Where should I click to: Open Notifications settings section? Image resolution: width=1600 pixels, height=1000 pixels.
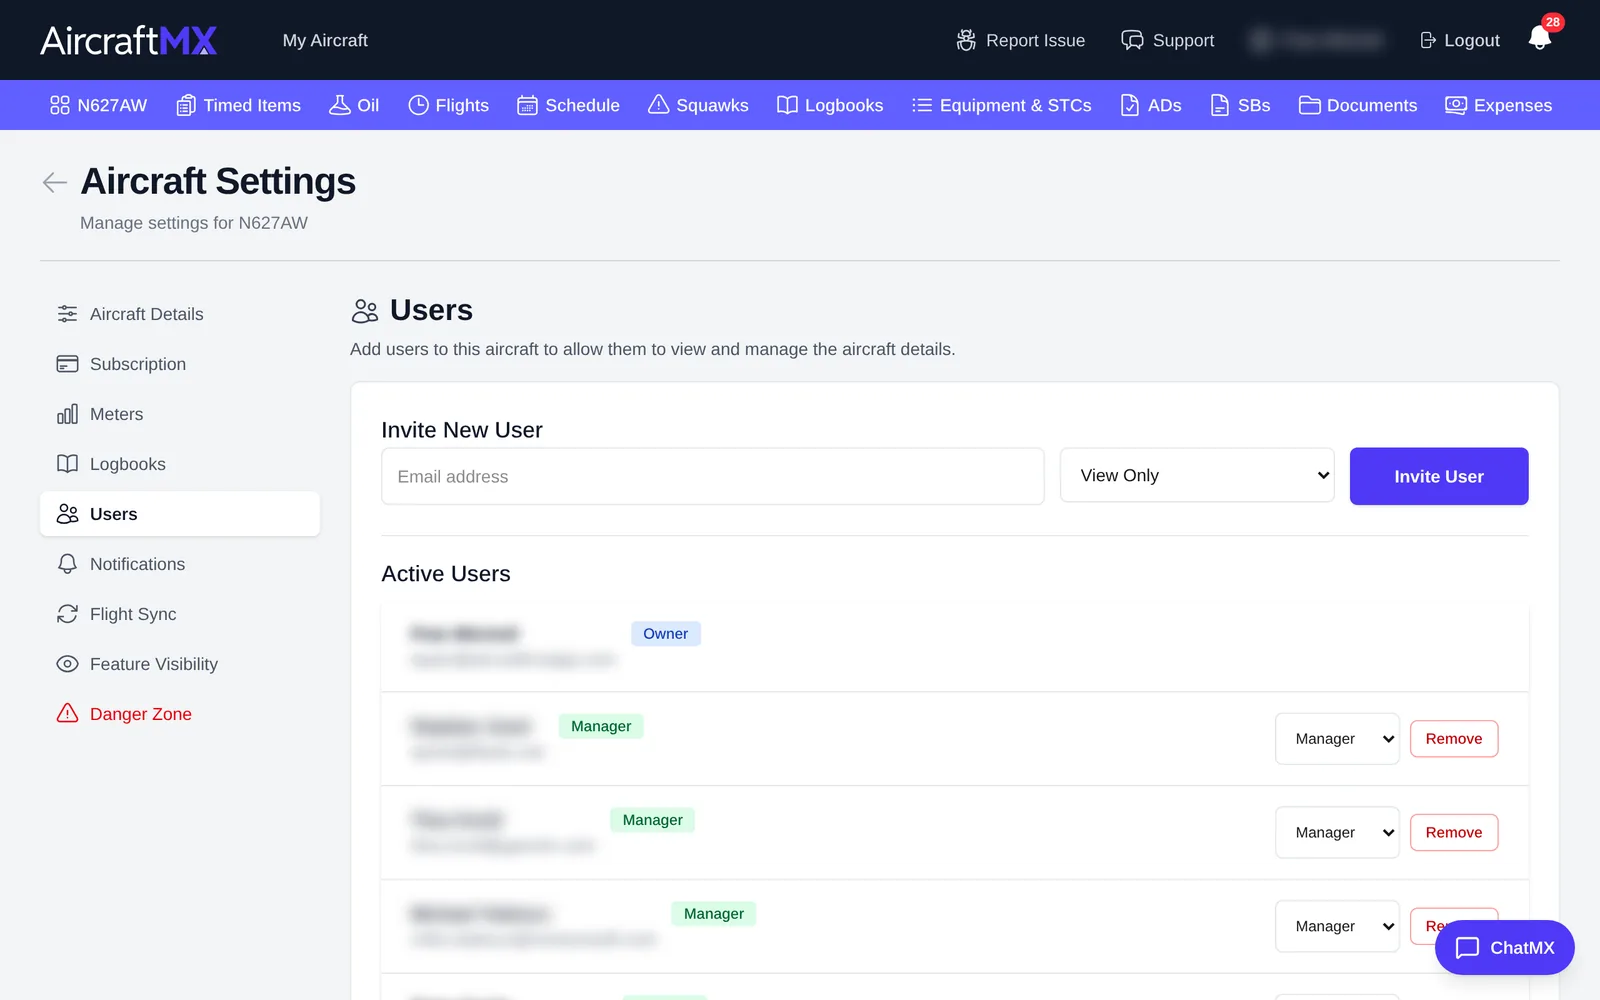click(x=180, y=564)
